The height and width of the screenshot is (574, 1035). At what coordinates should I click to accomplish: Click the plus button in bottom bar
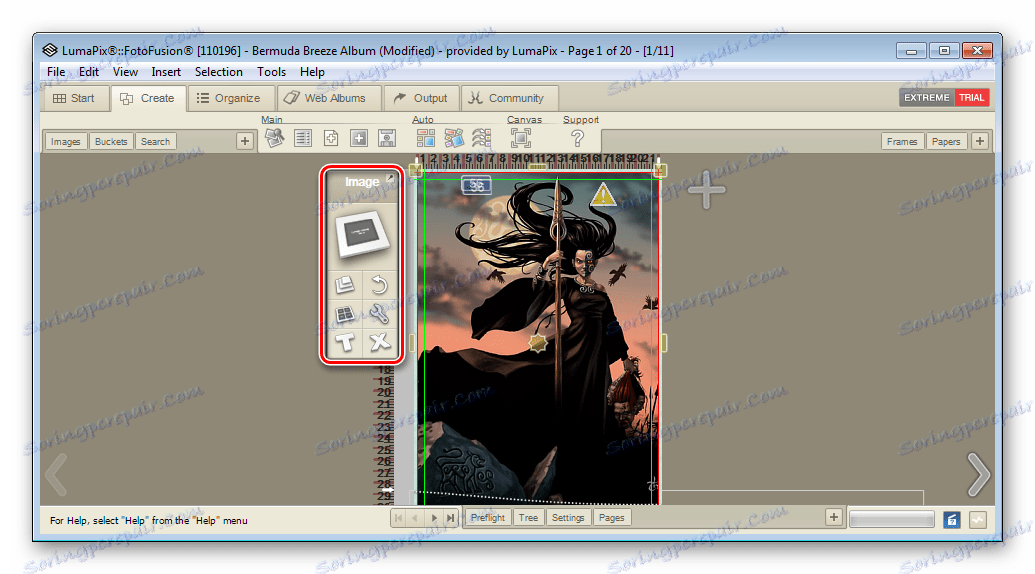click(834, 518)
